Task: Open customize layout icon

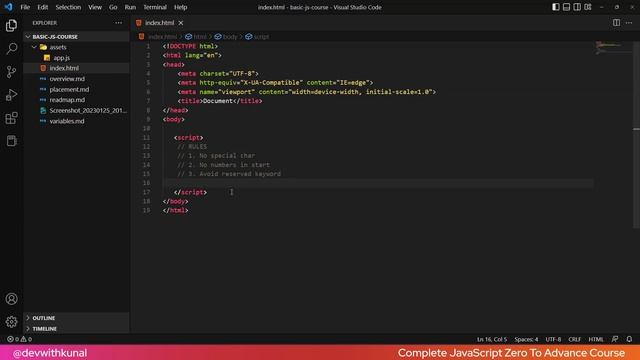Action: tap(588, 7)
